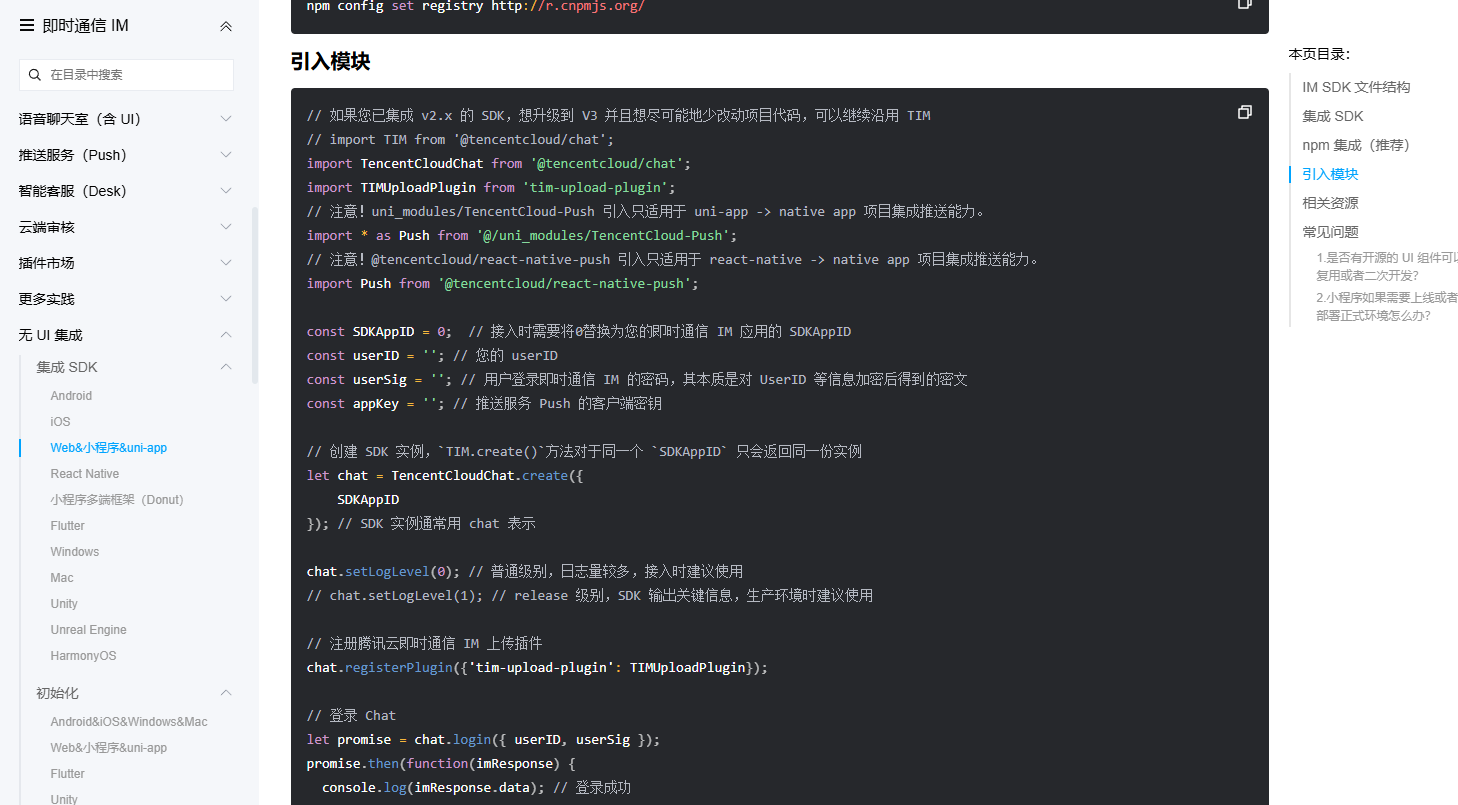
Task: Open Android under 集成 SDK
Action: click(71, 396)
